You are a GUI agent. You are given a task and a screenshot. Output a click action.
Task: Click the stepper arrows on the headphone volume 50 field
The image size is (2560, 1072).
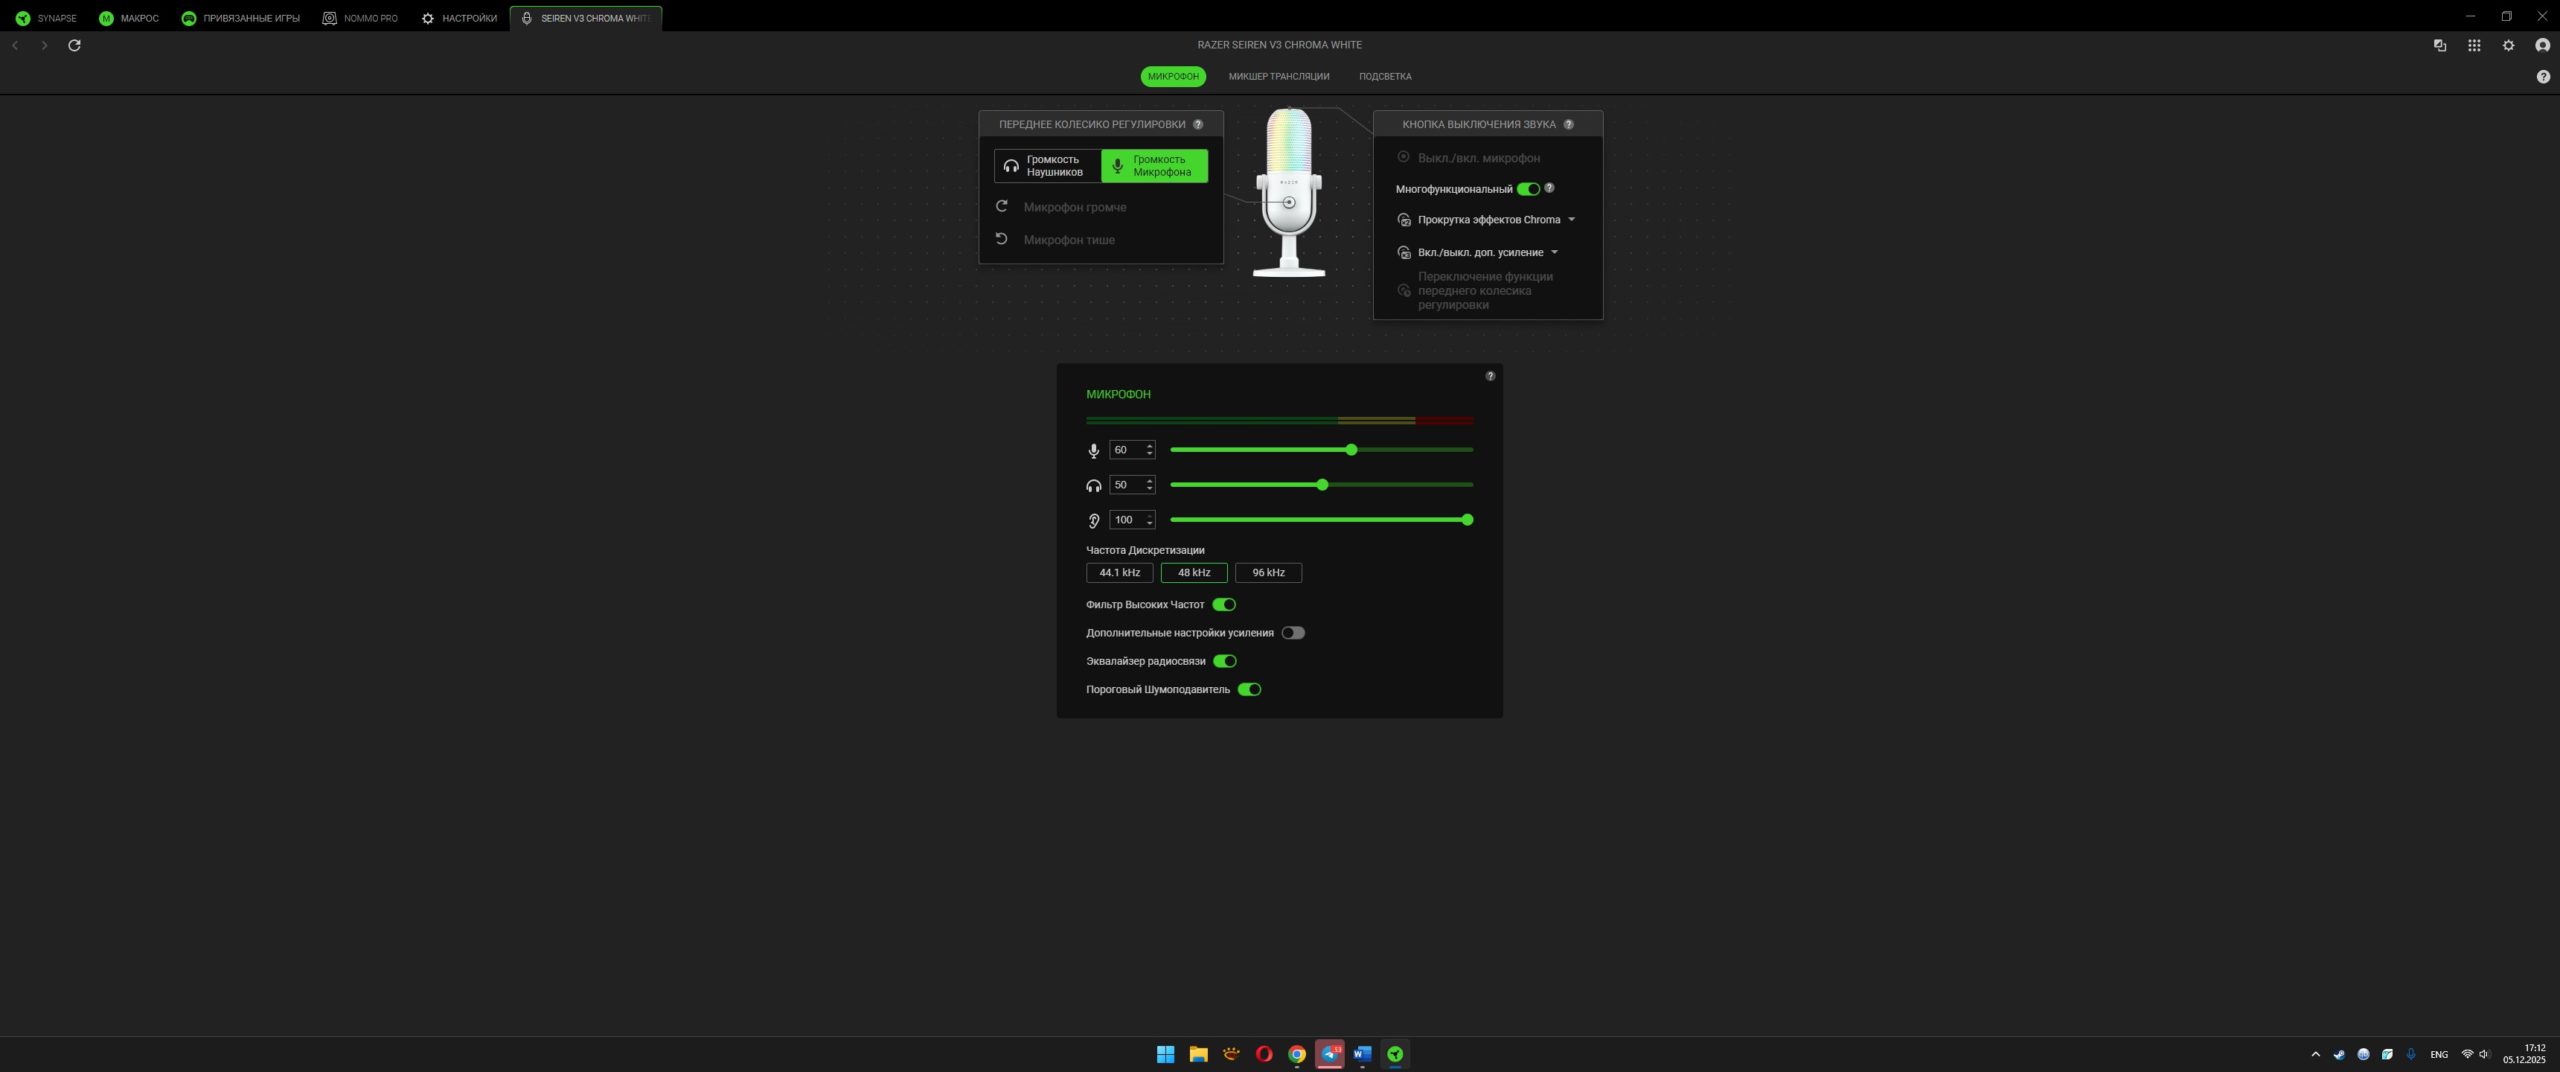1149,485
